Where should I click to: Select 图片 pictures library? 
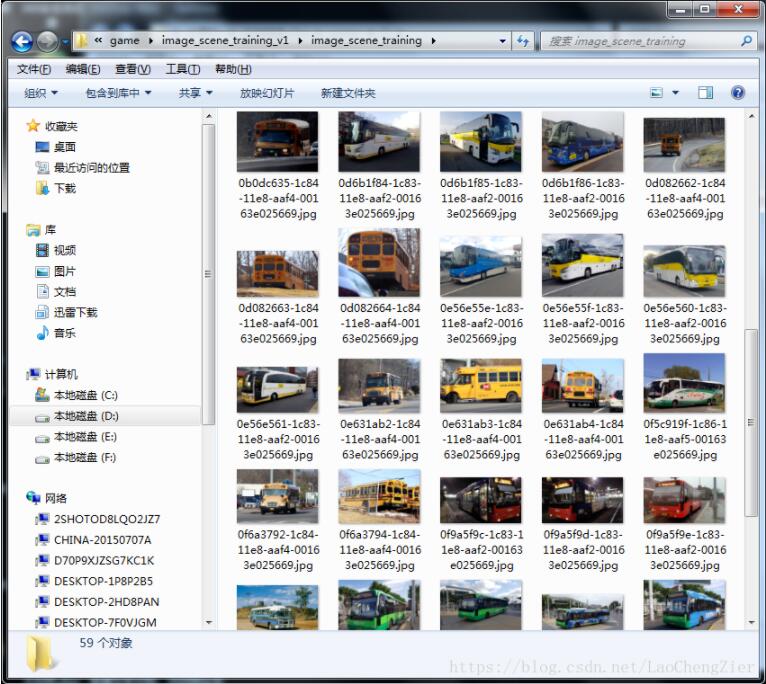pos(56,271)
